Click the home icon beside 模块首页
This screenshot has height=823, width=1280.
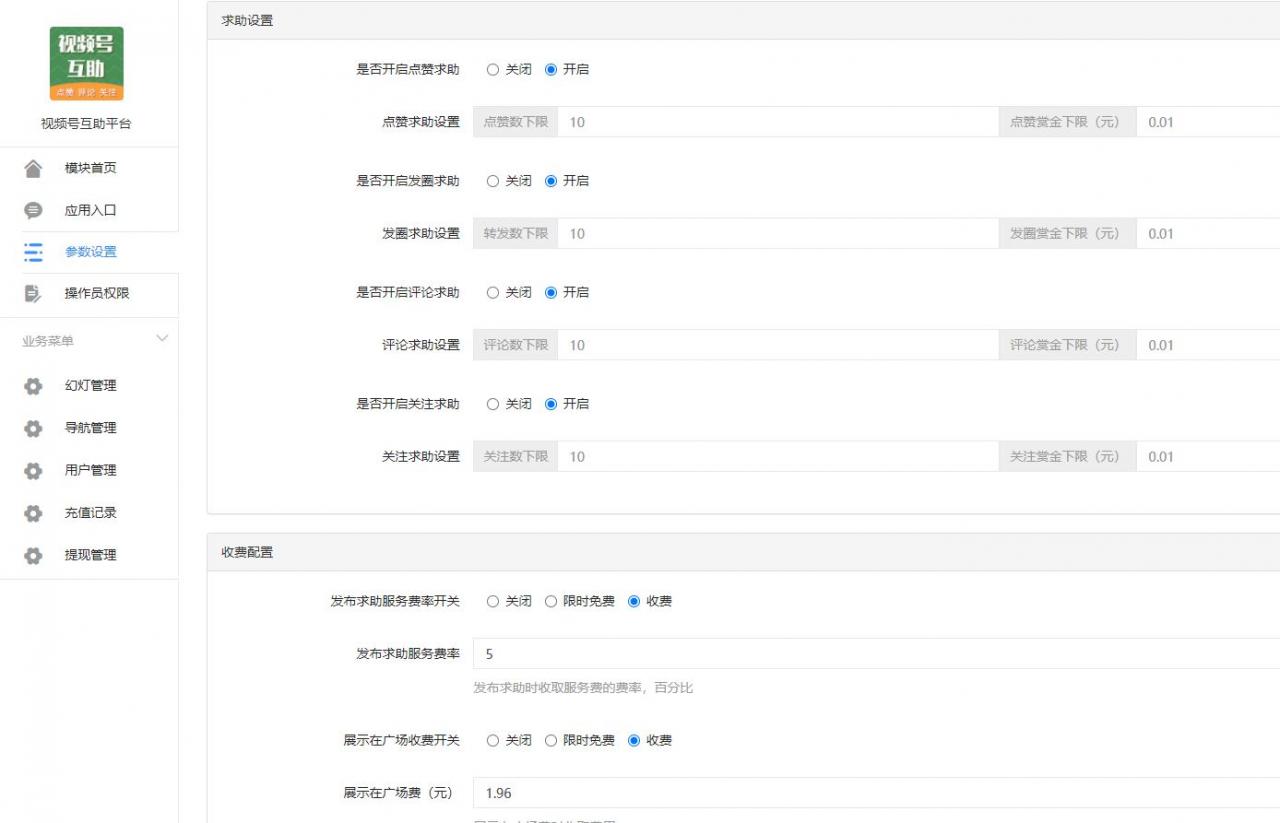pos(32,167)
